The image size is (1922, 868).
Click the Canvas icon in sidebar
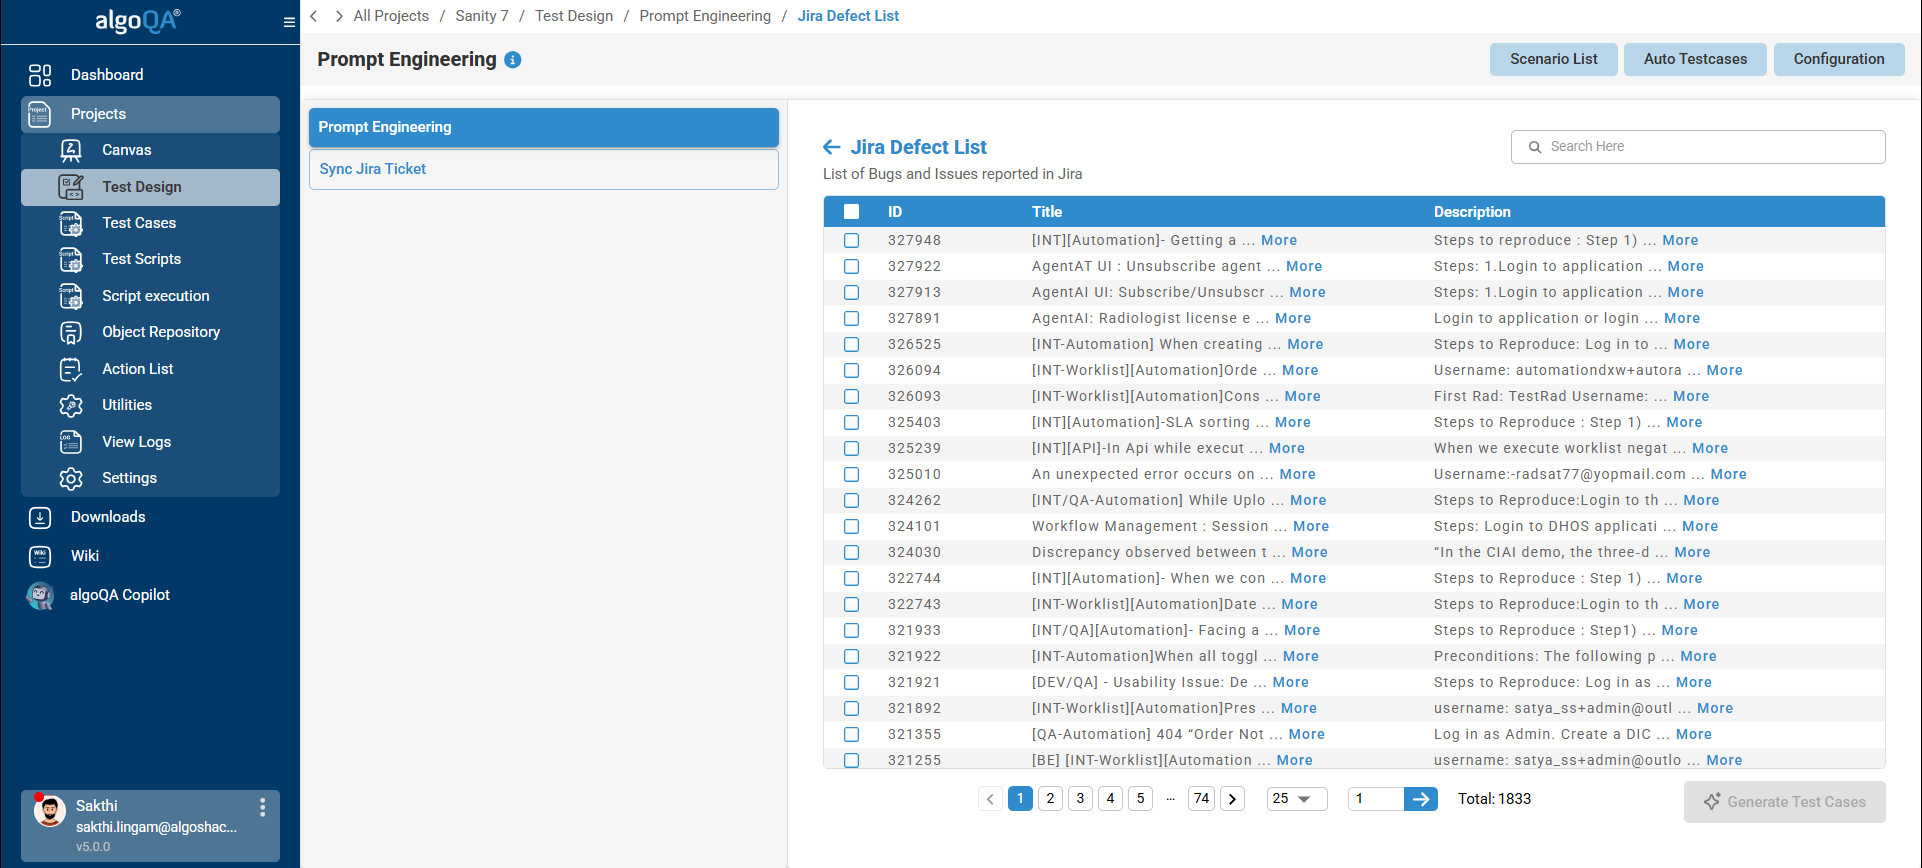tap(71, 150)
